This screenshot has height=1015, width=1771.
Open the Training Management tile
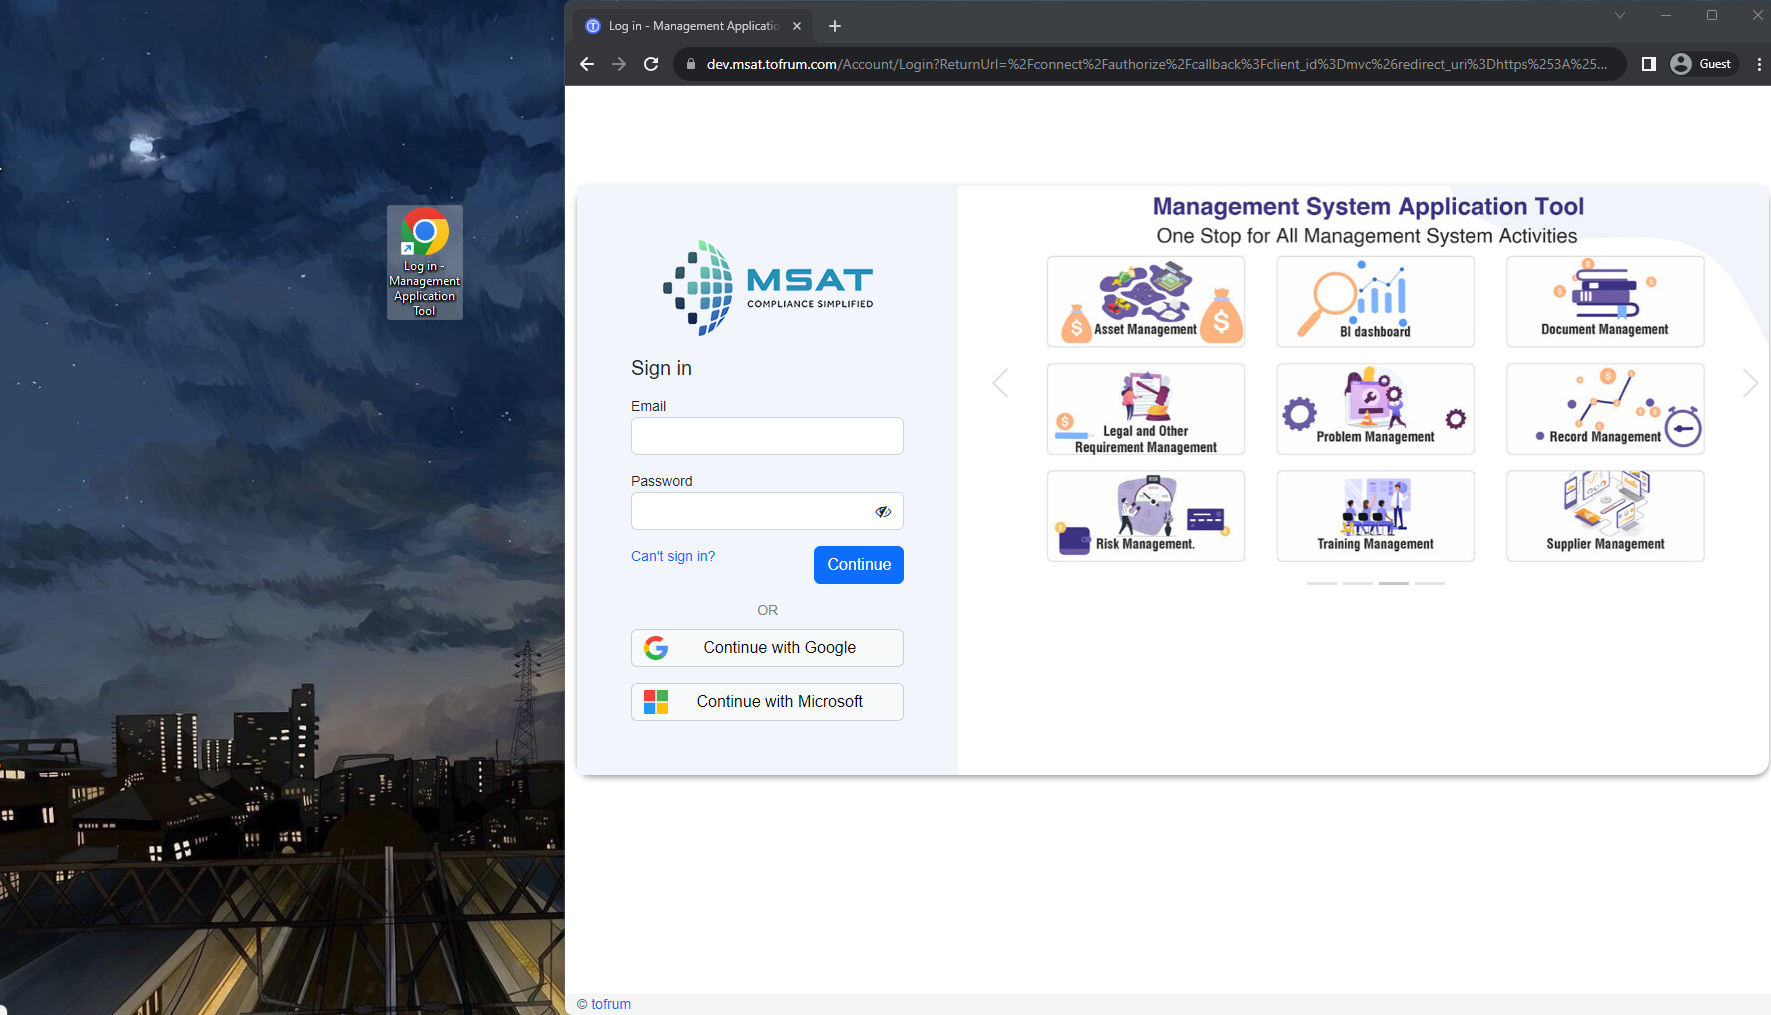[x=1375, y=516]
